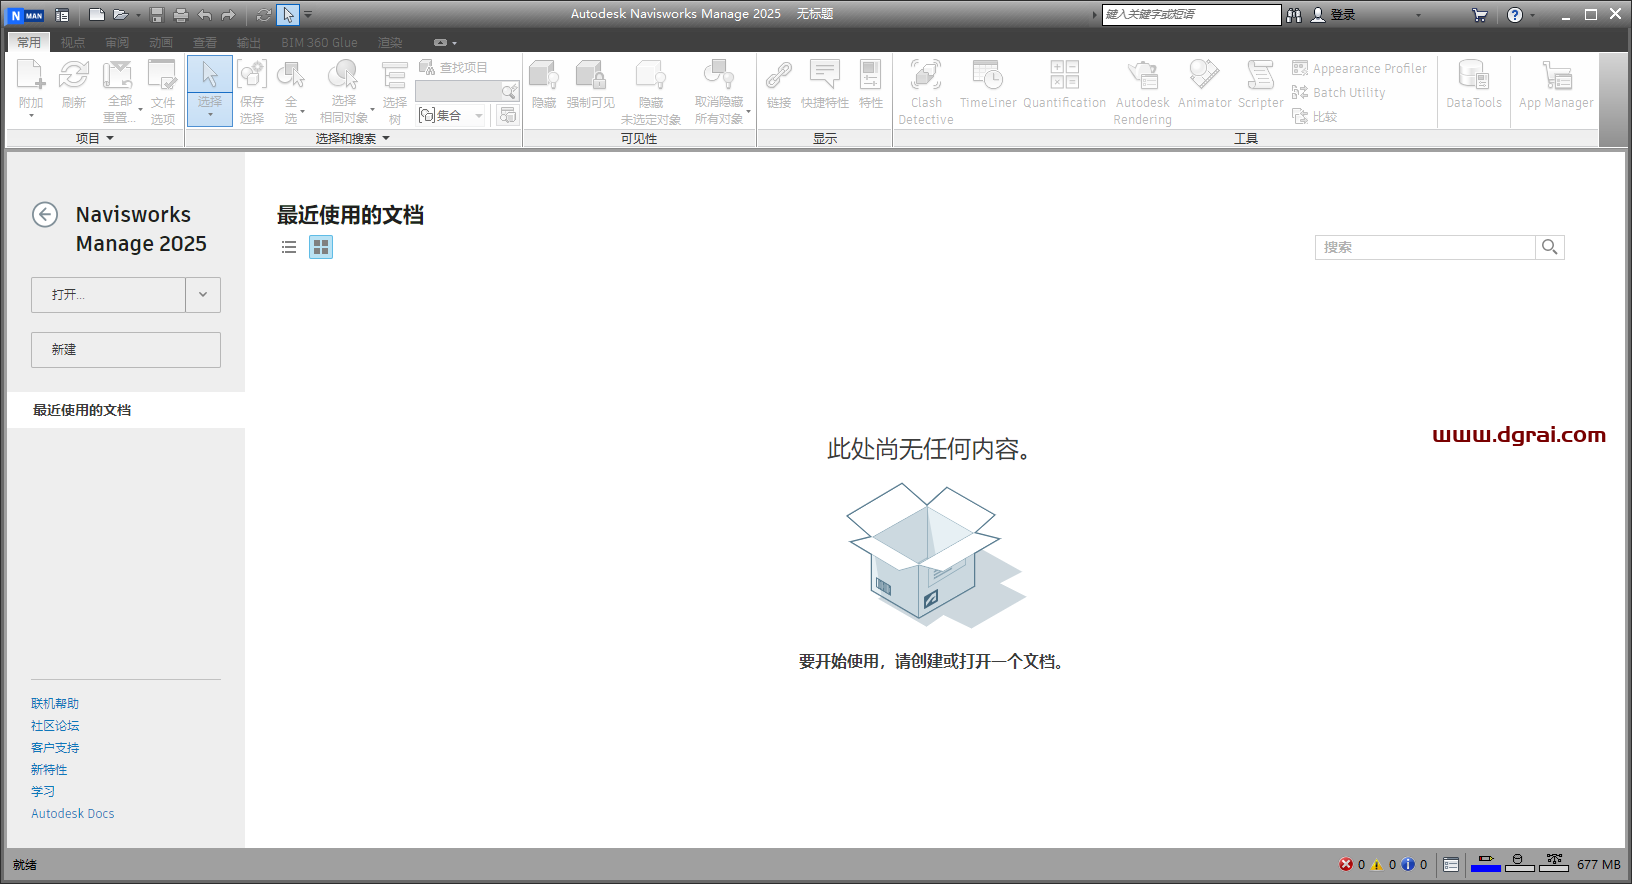Viewport: 1632px width, 884px height.
Task: Expand the 打开 button dropdown arrow
Action: [203, 295]
